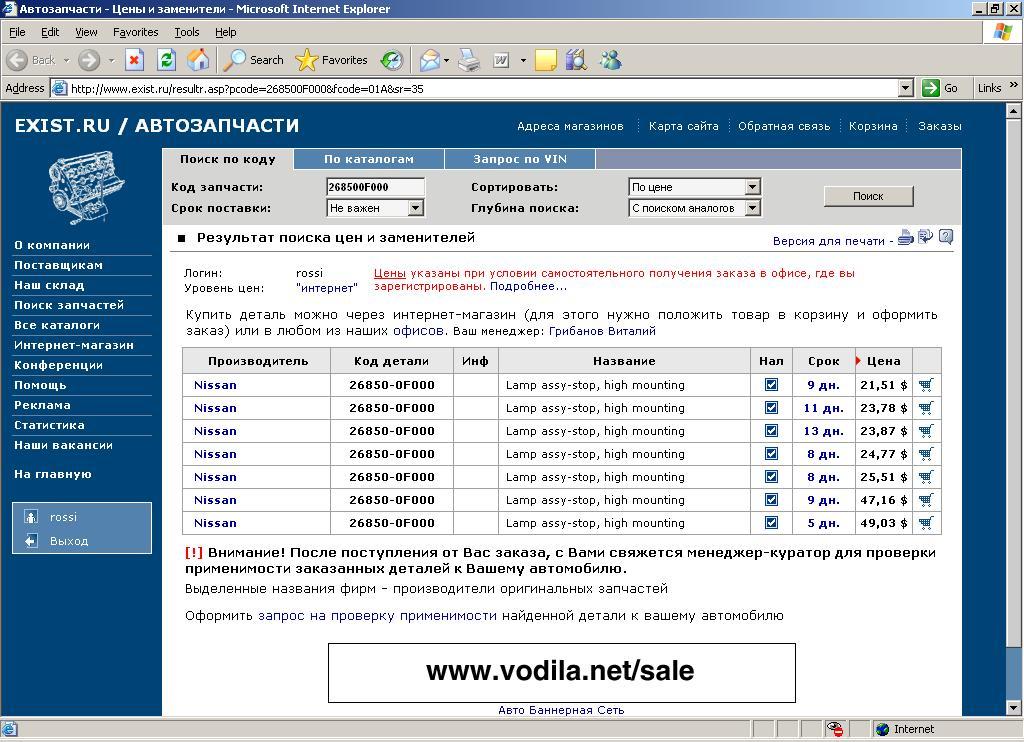Add the 24,77 $ Nissan part to cart
1024x742 pixels.
pyautogui.click(x=926, y=454)
